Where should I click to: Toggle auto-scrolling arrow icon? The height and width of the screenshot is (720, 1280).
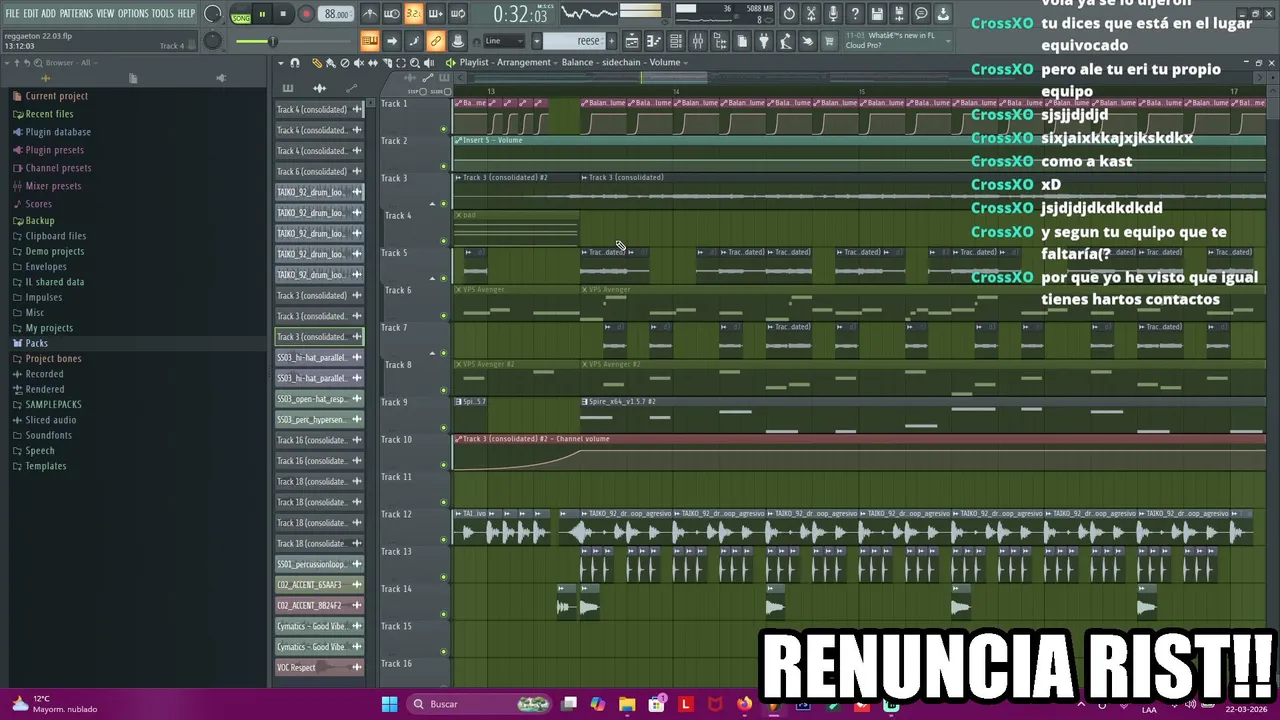click(x=392, y=41)
